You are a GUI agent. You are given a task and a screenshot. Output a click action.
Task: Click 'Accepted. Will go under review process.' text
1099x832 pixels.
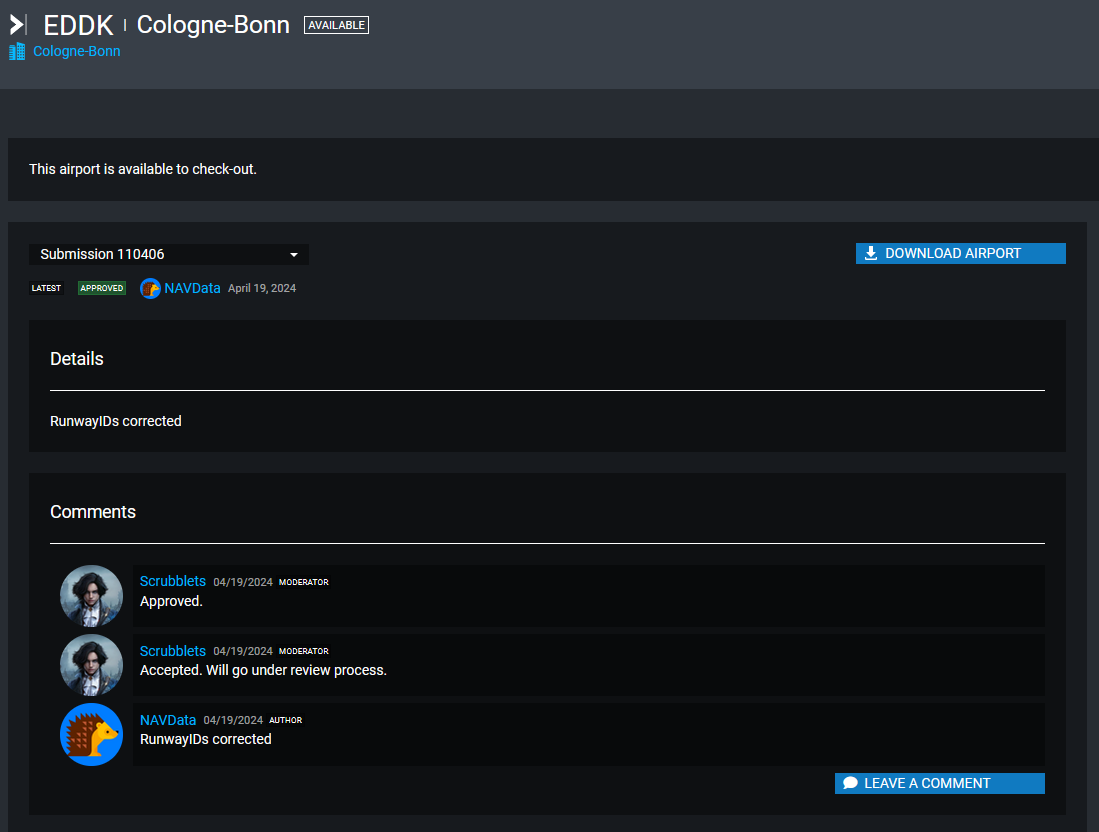(263, 670)
